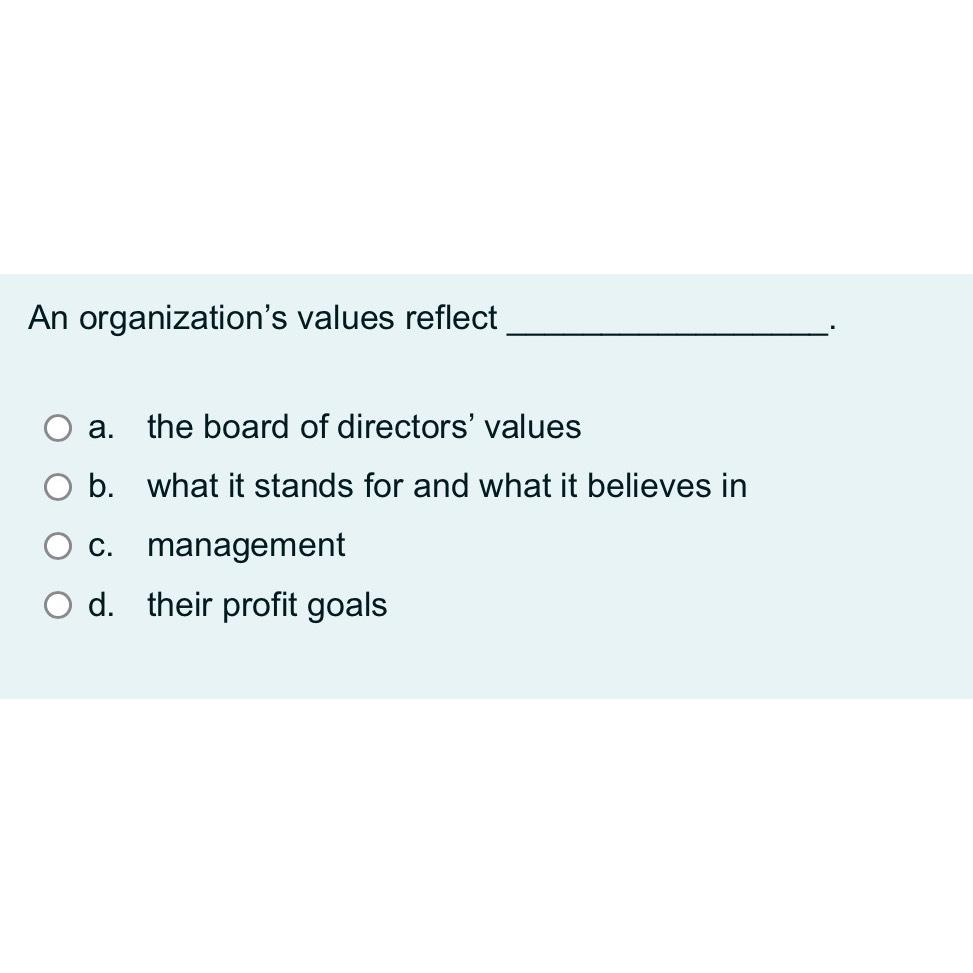Viewport: 973px width, 973px height.
Task: Click the option label 'a.'
Action: click(100, 428)
